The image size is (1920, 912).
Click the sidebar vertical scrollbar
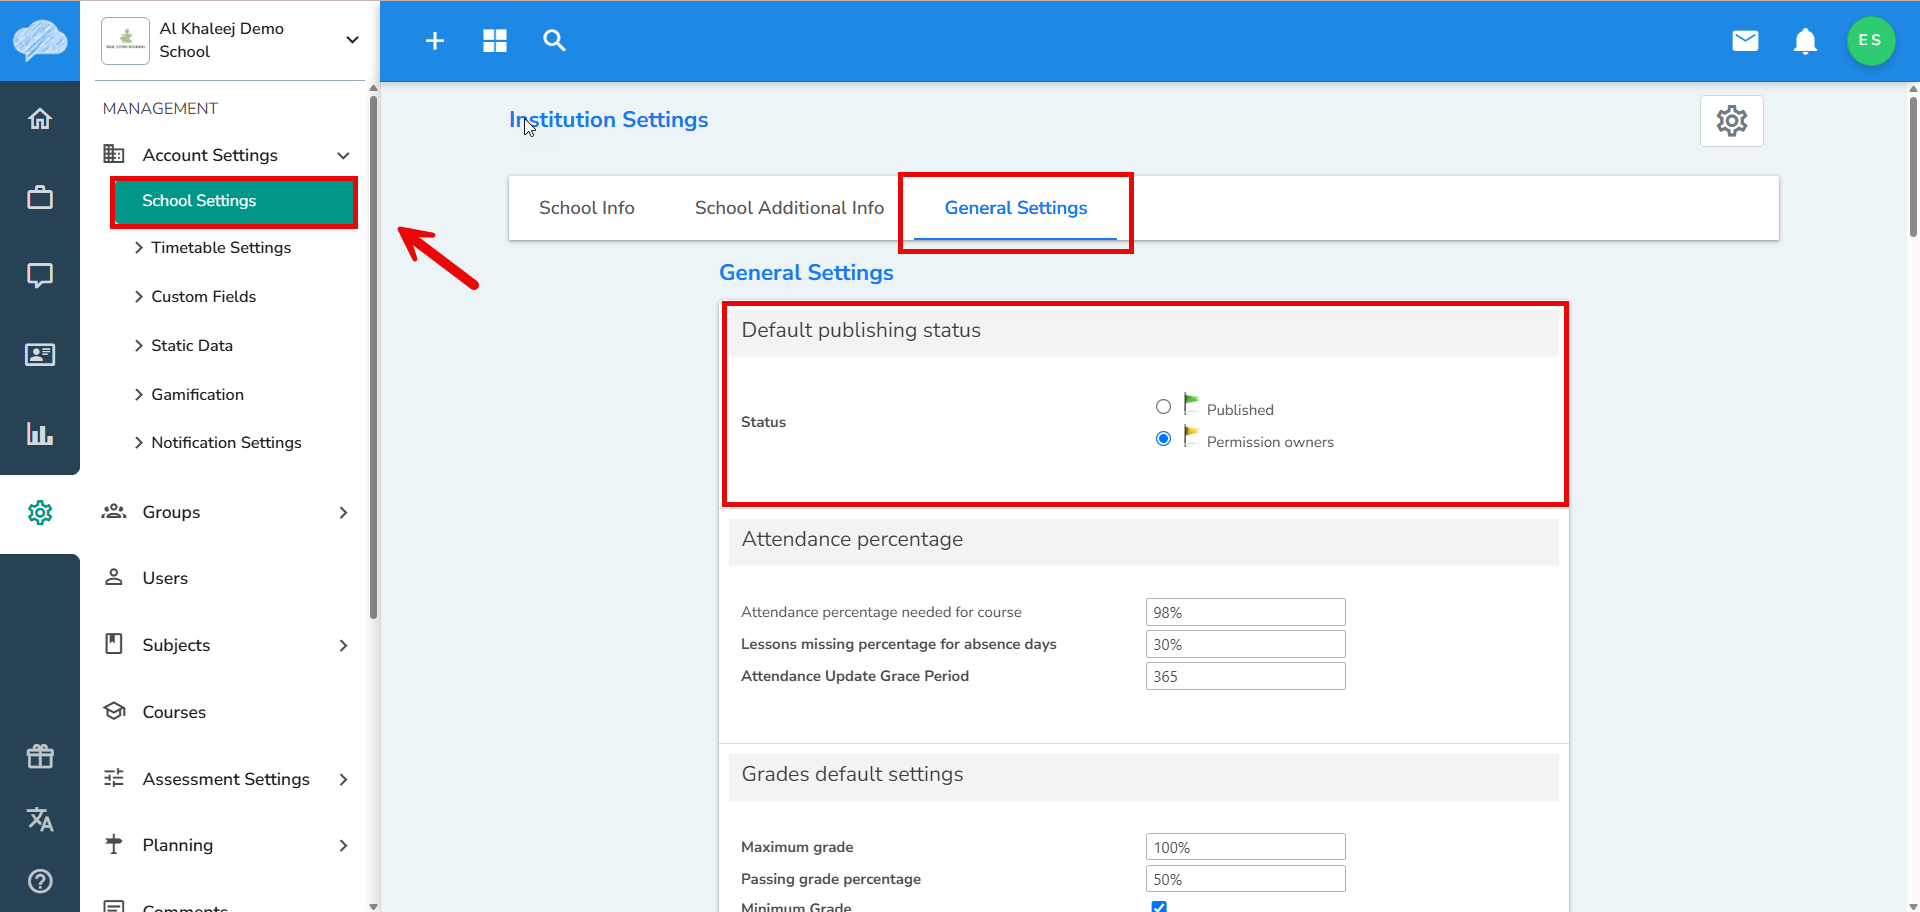373,358
